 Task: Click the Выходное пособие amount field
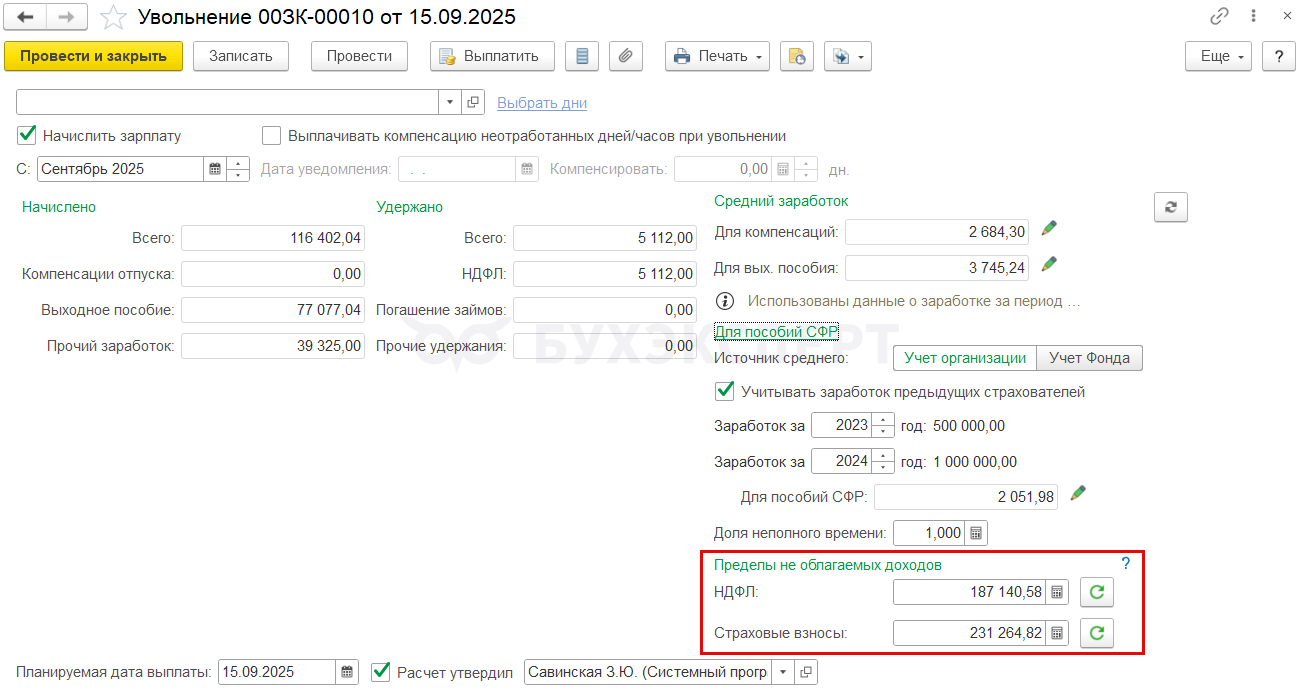[x=273, y=310]
